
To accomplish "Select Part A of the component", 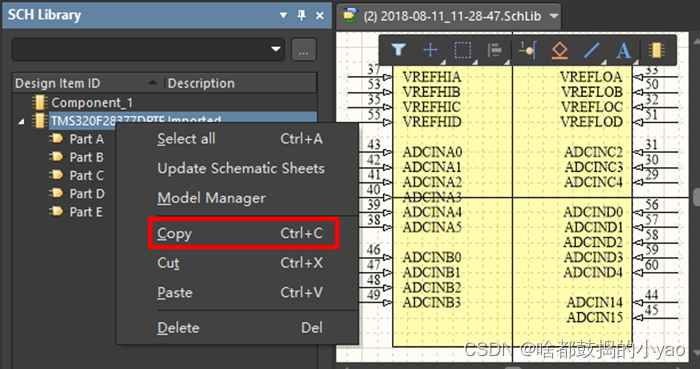I will pyautogui.click(x=87, y=139).
